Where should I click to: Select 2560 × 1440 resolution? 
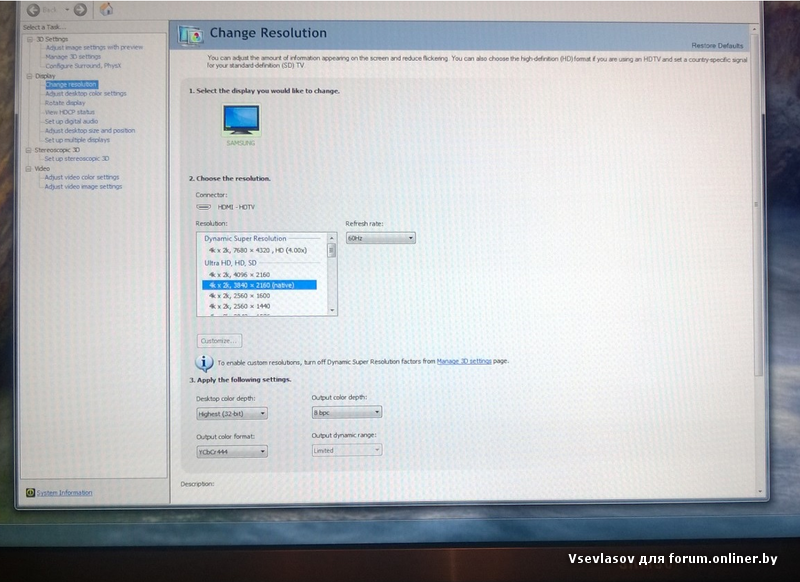coord(239,307)
